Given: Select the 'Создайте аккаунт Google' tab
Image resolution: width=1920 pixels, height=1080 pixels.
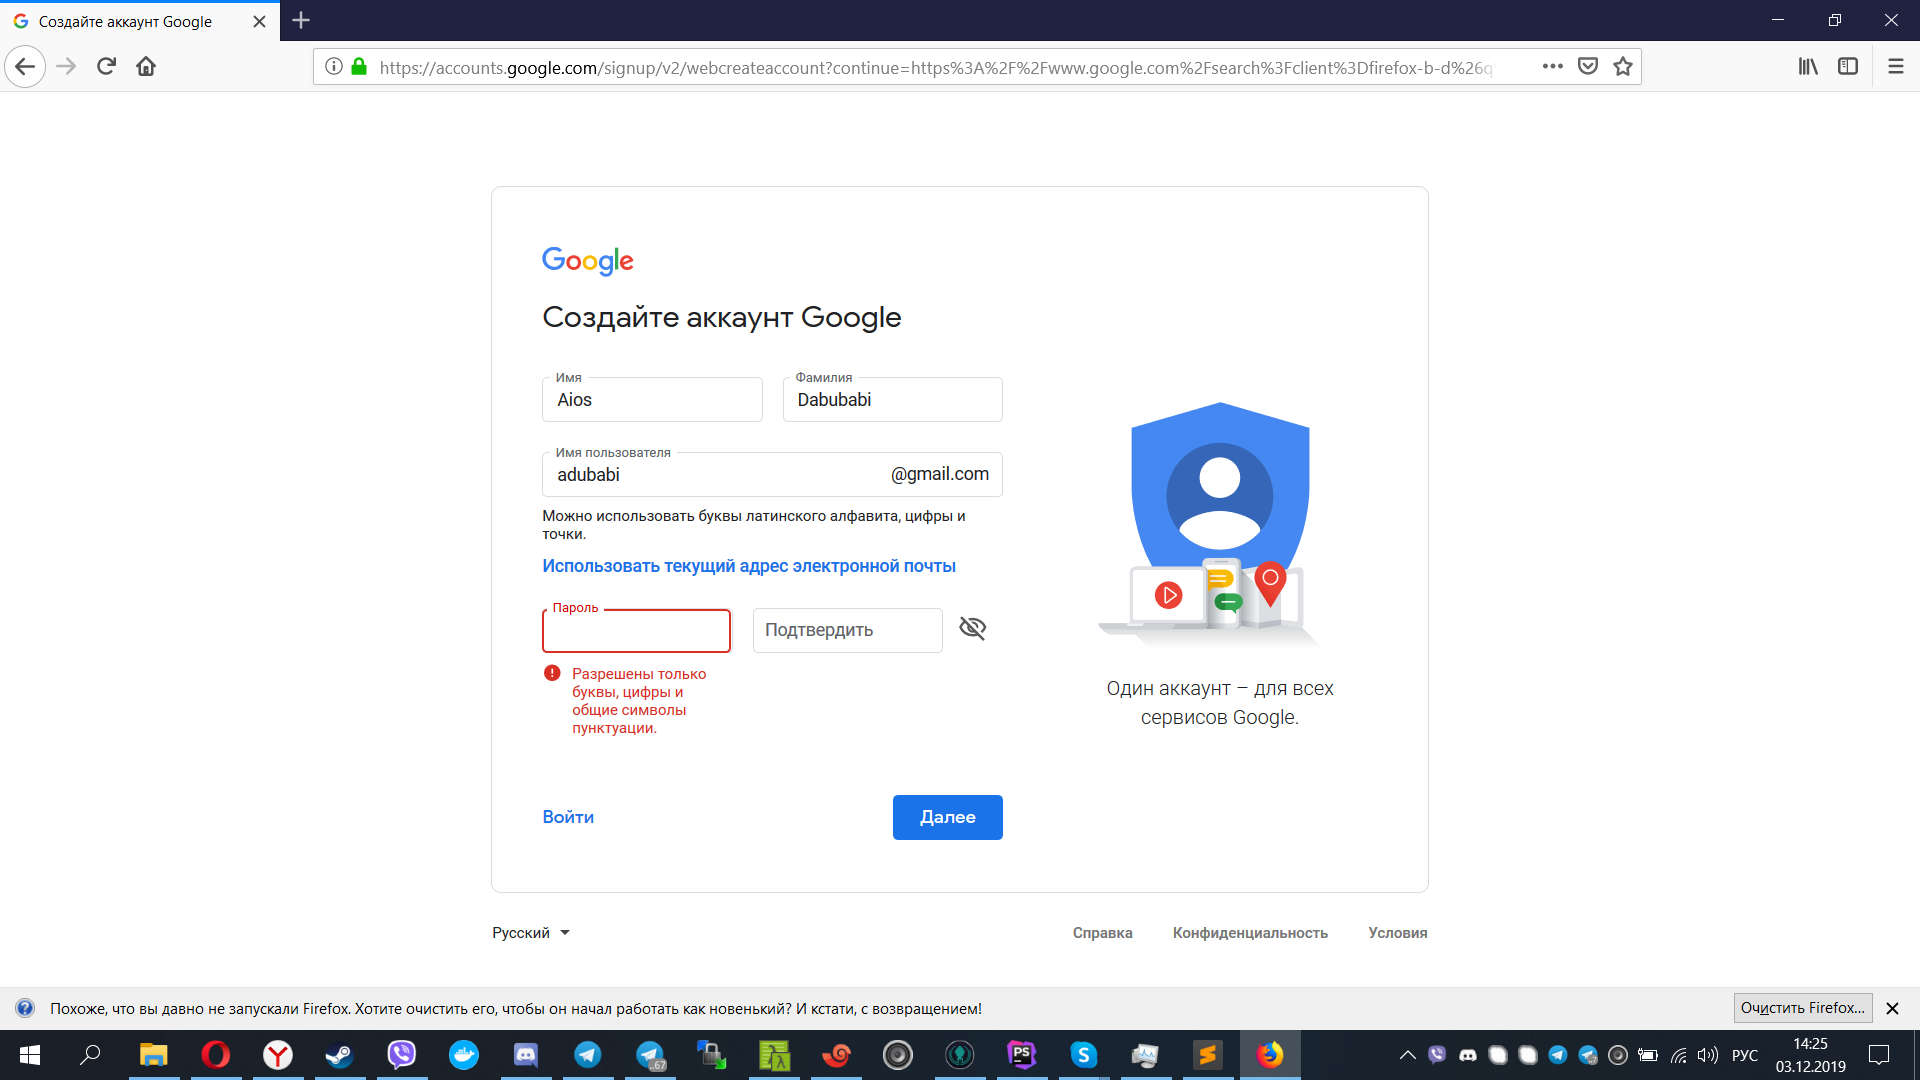Looking at the screenshot, I should (x=140, y=21).
